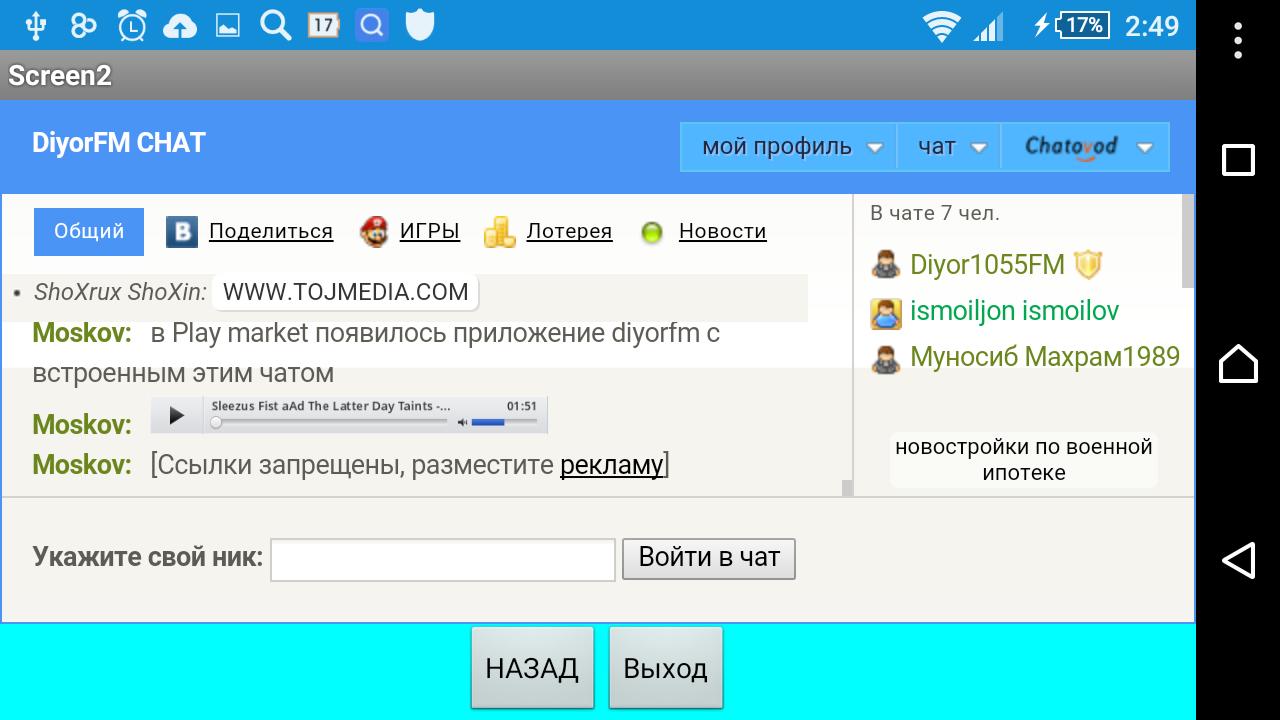This screenshot has width=1280, height=720.
Task: Click Diyor1055FM username in list
Action: pyautogui.click(x=987, y=265)
